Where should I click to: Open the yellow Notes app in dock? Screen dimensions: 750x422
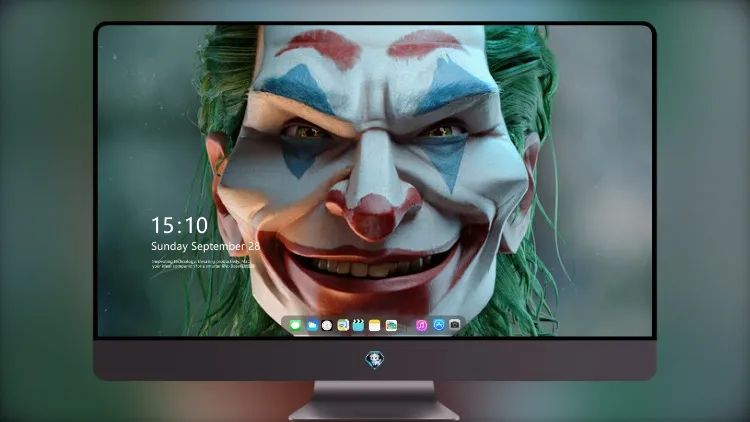375,325
